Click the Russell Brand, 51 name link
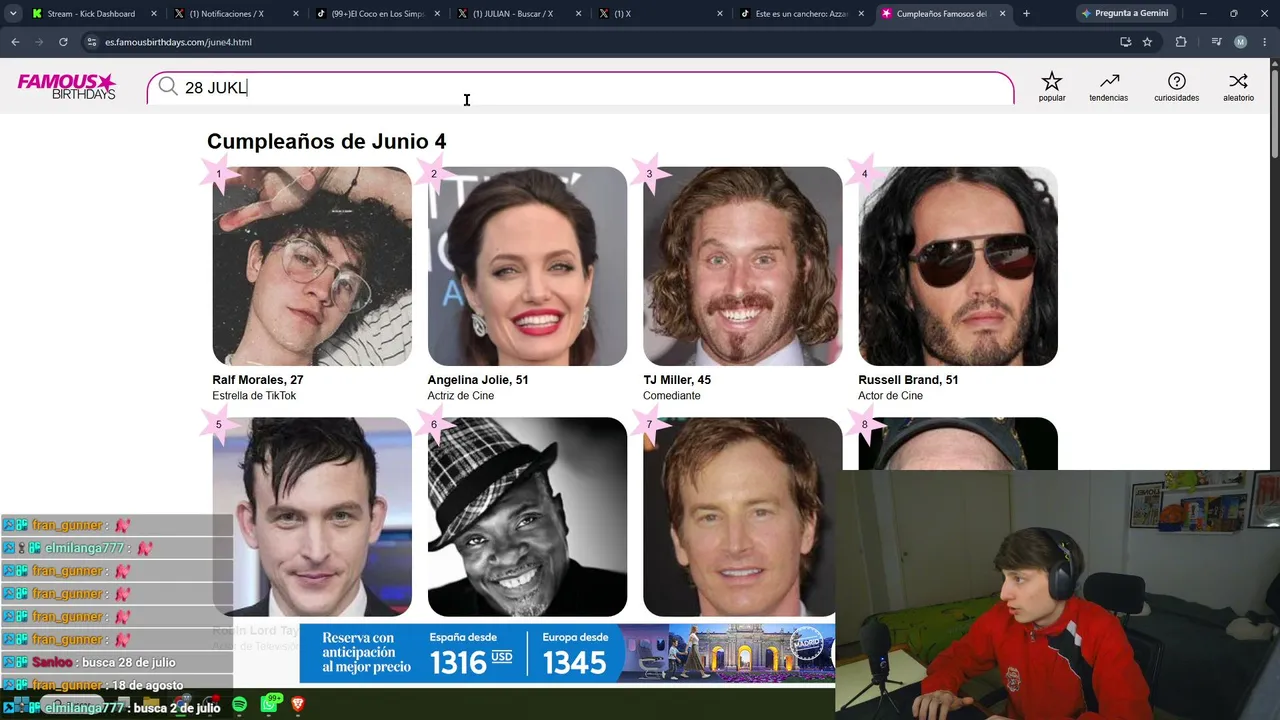Screen dimensions: 1280x720 [x=908, y=380]
